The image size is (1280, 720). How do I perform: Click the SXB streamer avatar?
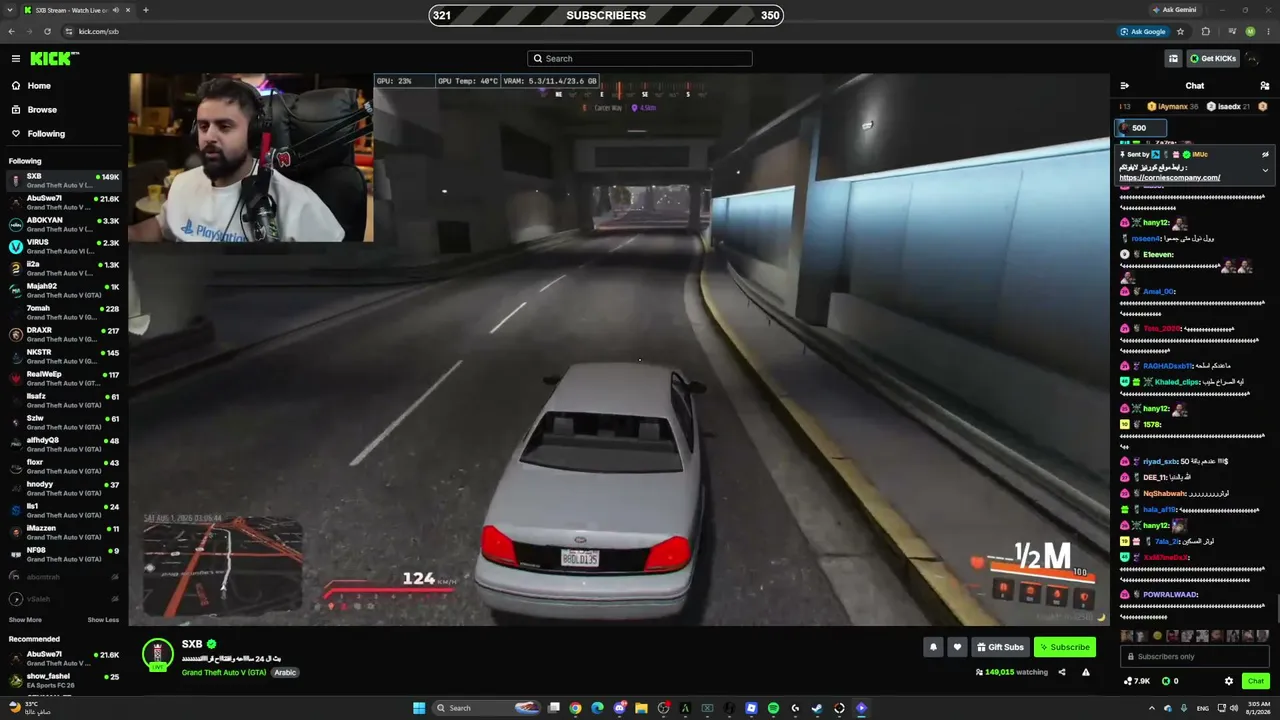point(158,654)
